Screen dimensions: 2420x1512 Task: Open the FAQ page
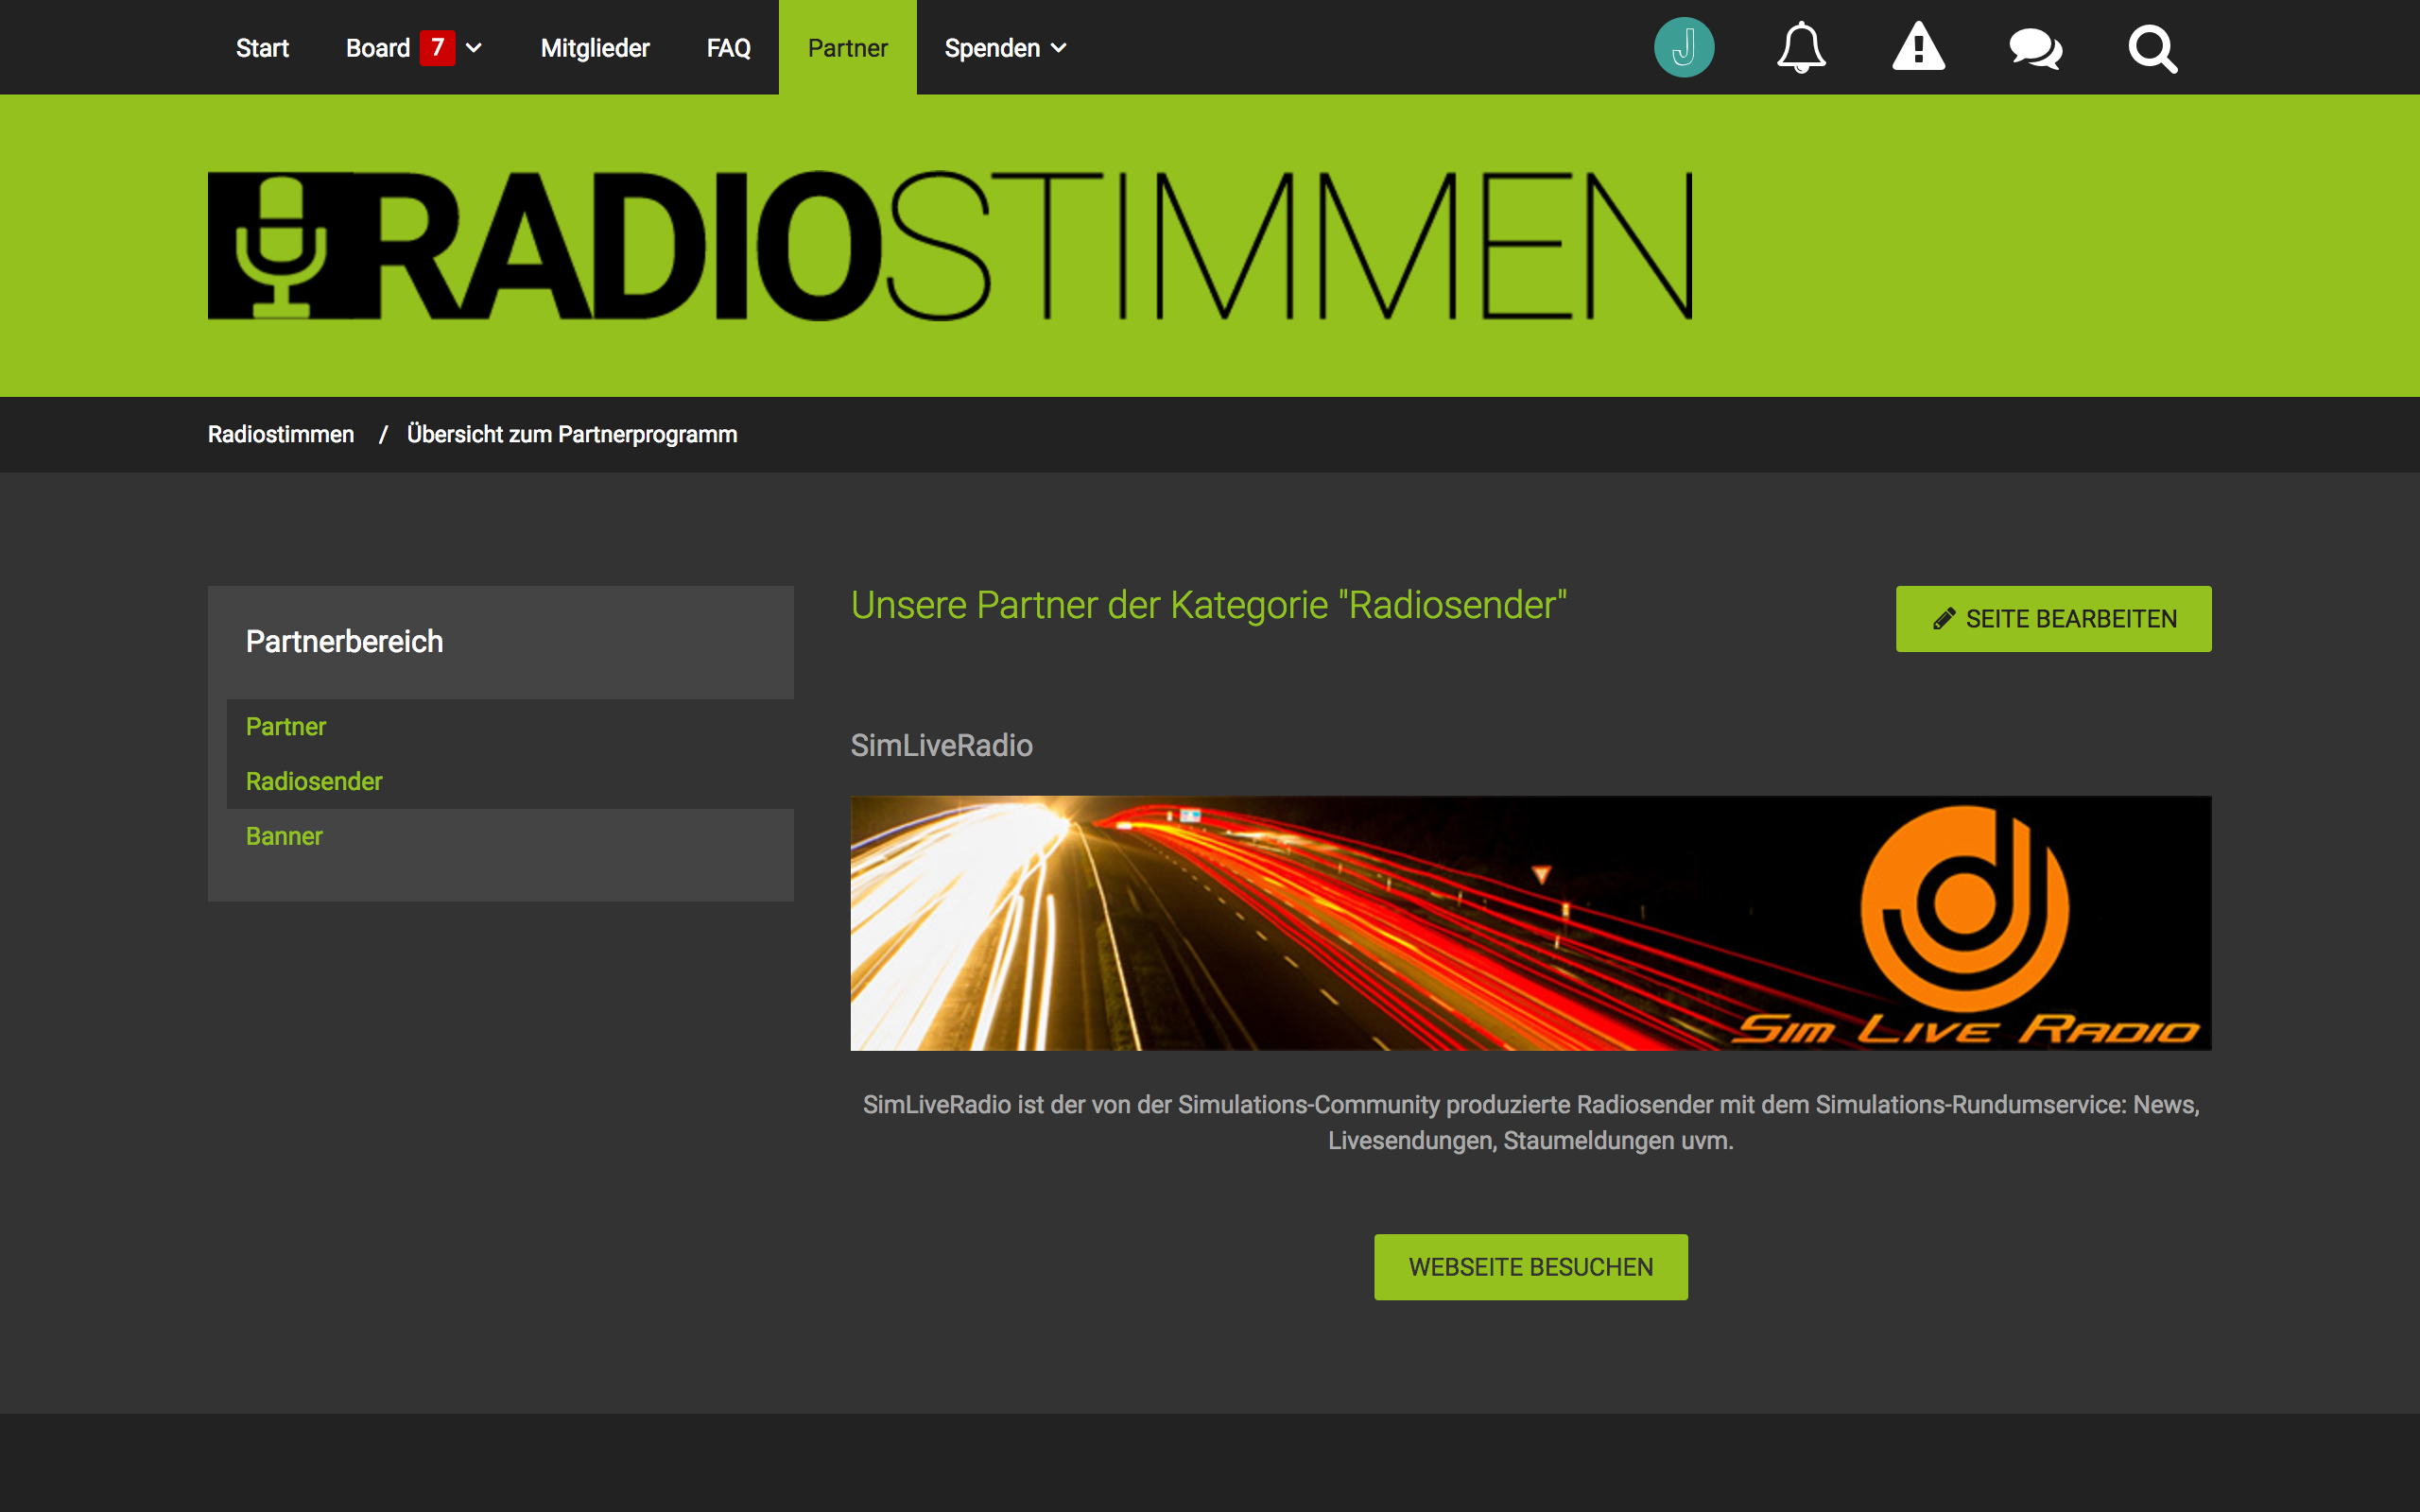[x=728, y=47]
